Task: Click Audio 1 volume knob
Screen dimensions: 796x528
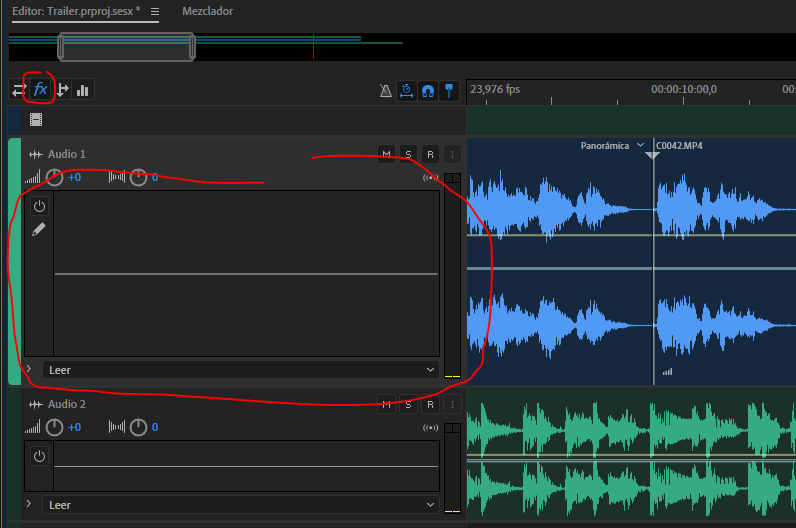Action: pos(54,178)
